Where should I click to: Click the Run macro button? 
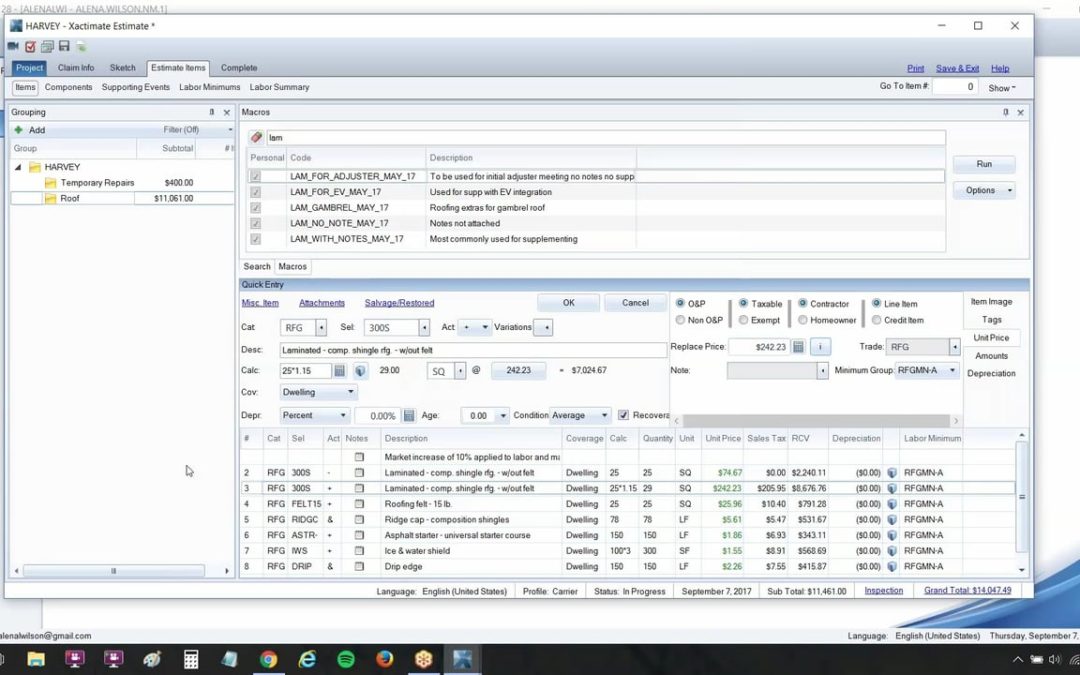984,164
